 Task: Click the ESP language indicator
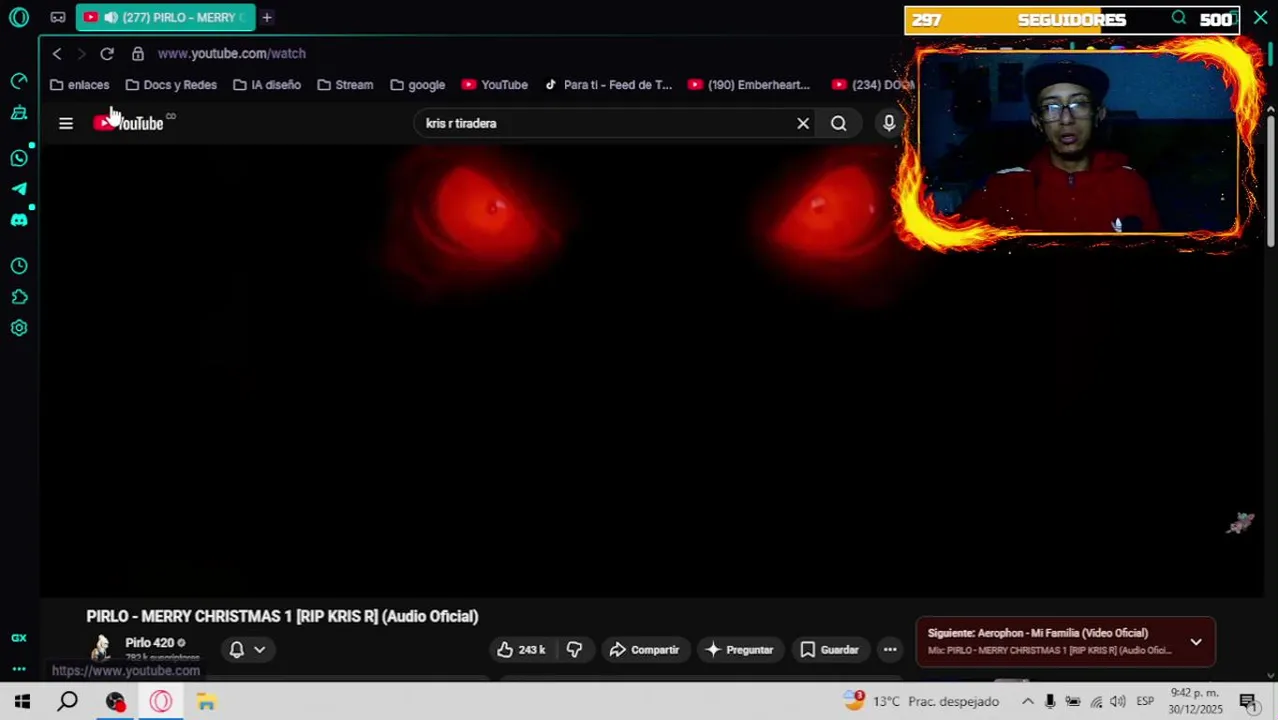click(x=1145, y=702)
